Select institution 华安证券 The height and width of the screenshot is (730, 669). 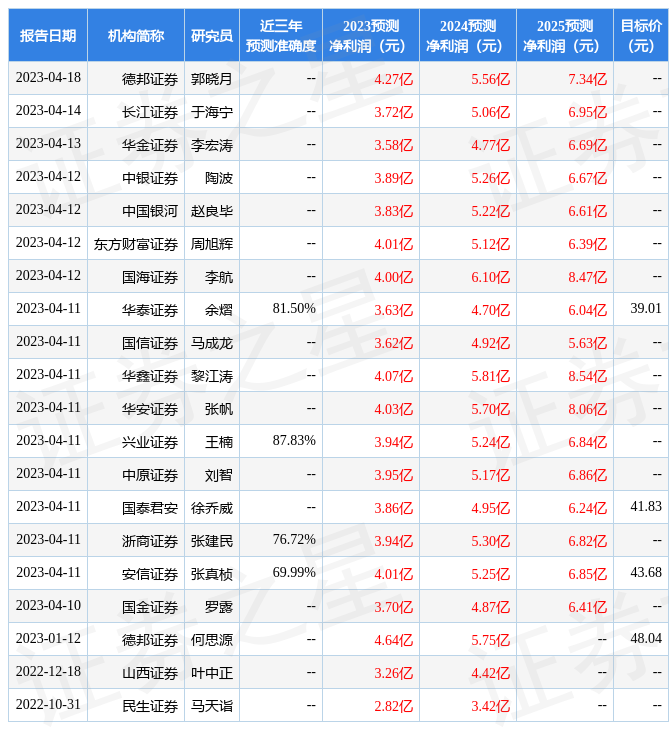tap(150, 409)
